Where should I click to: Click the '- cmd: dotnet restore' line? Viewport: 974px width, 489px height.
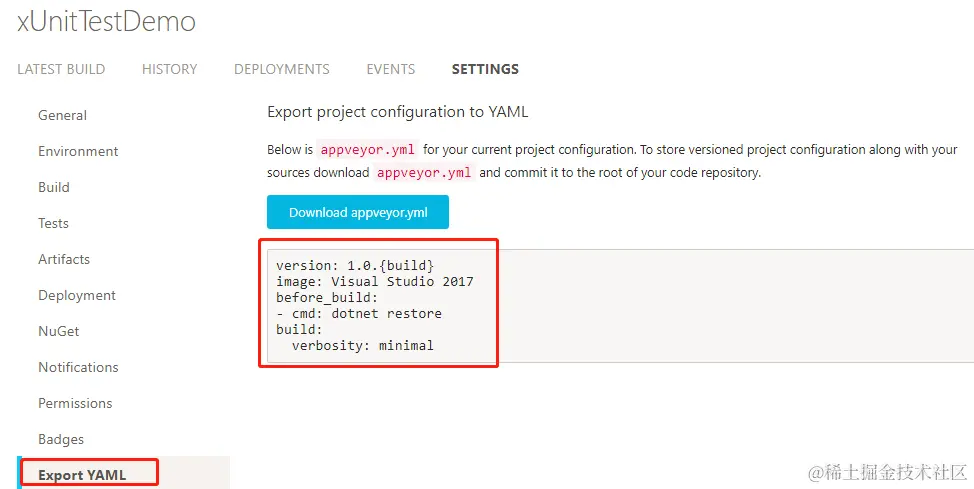pos(359,313)
